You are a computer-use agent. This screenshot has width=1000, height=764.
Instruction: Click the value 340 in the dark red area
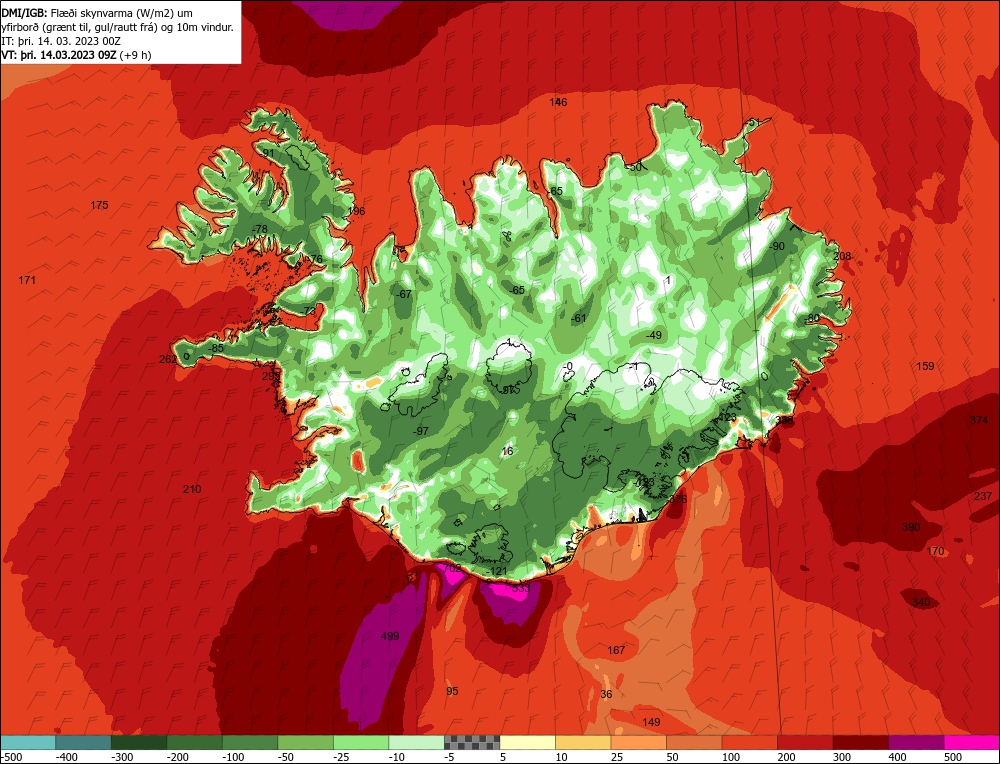[921, 602]
